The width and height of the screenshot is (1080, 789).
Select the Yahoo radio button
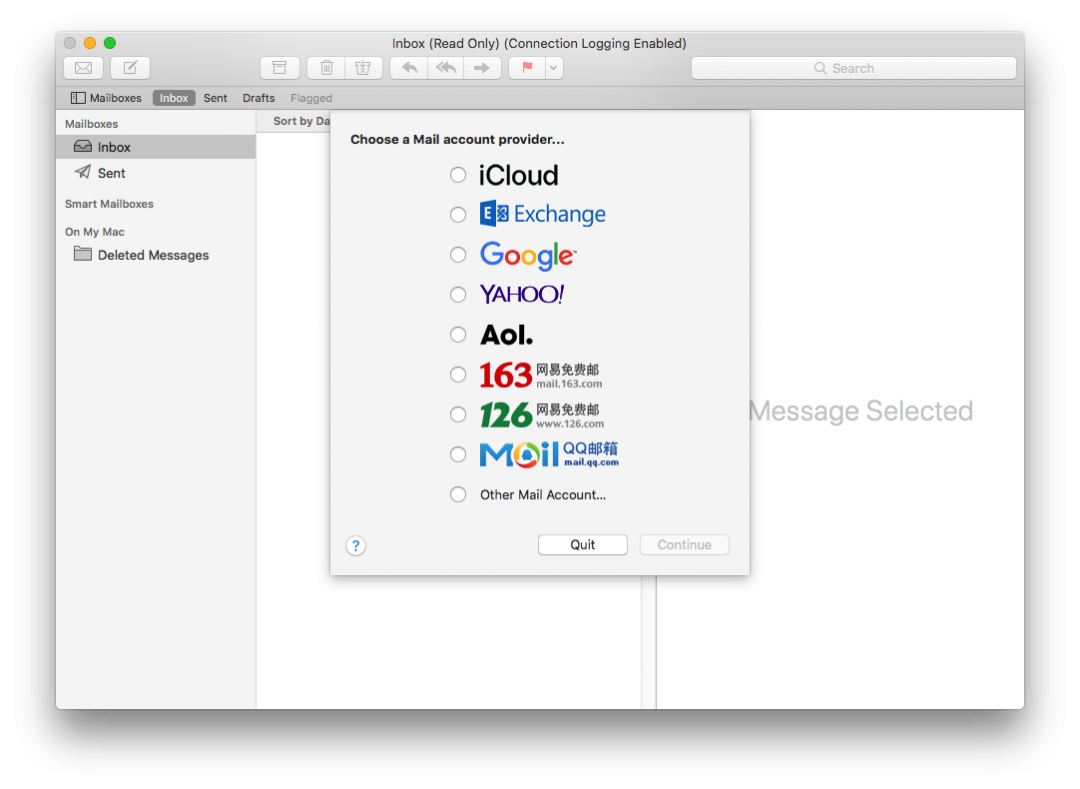click(458, 295)
